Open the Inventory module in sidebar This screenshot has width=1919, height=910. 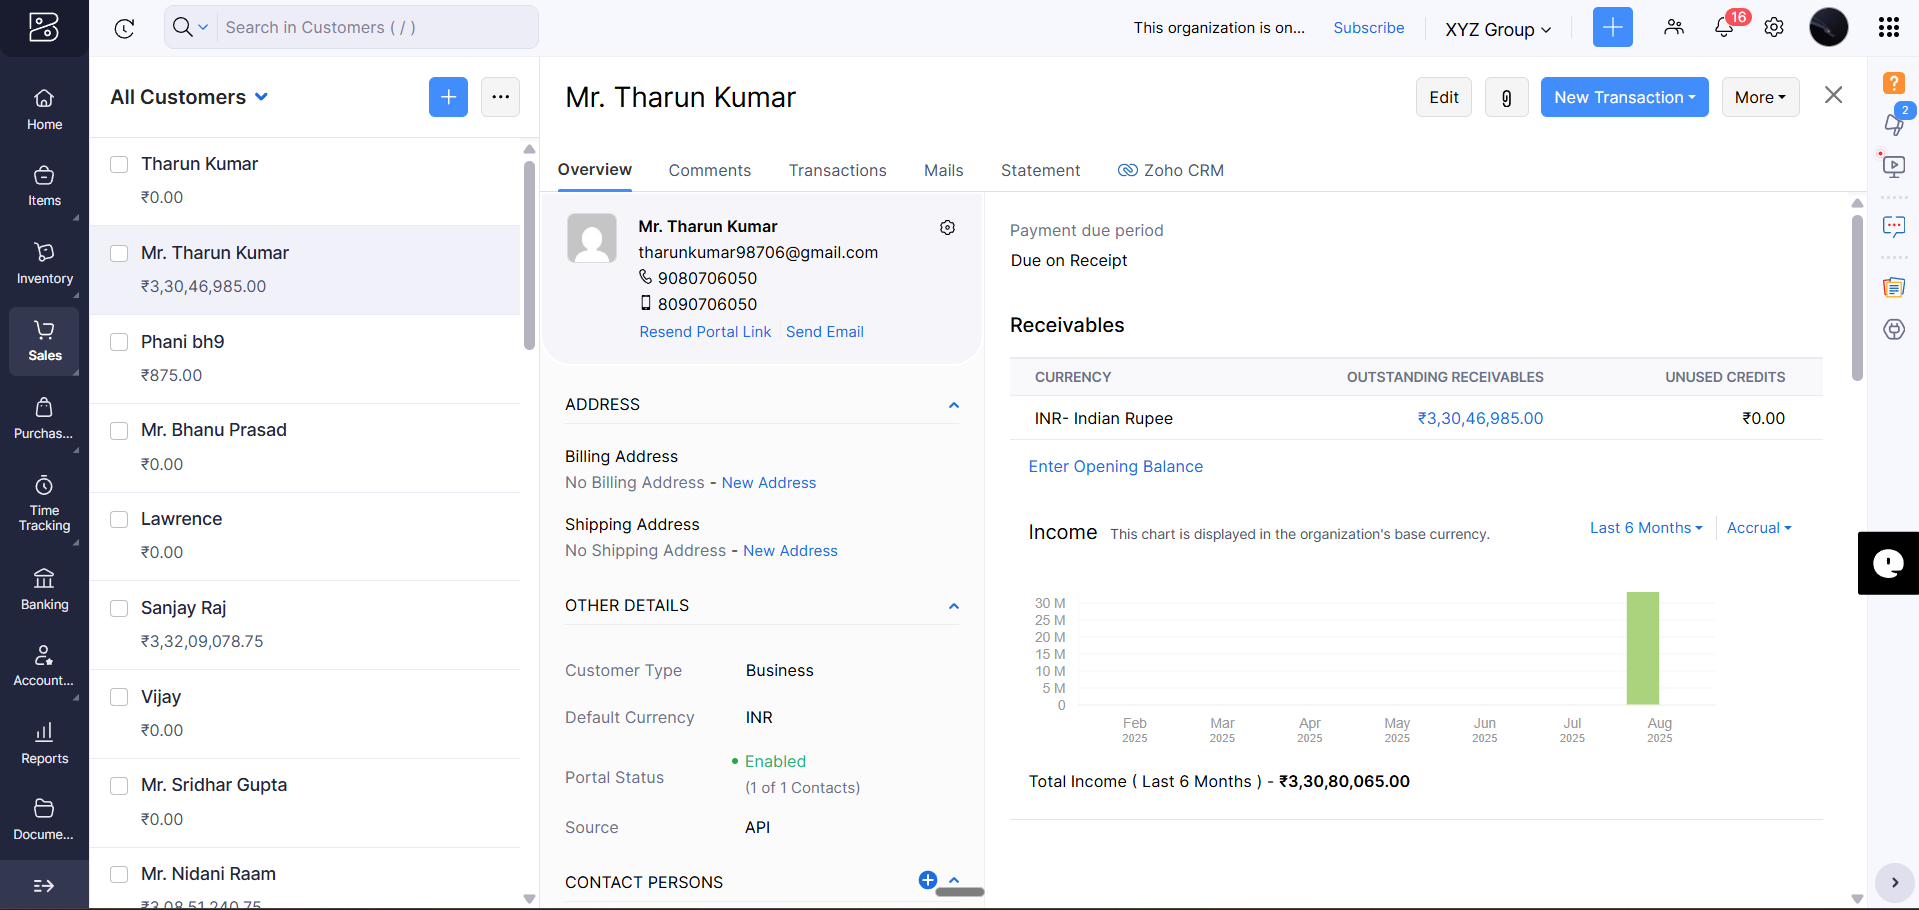44,263
